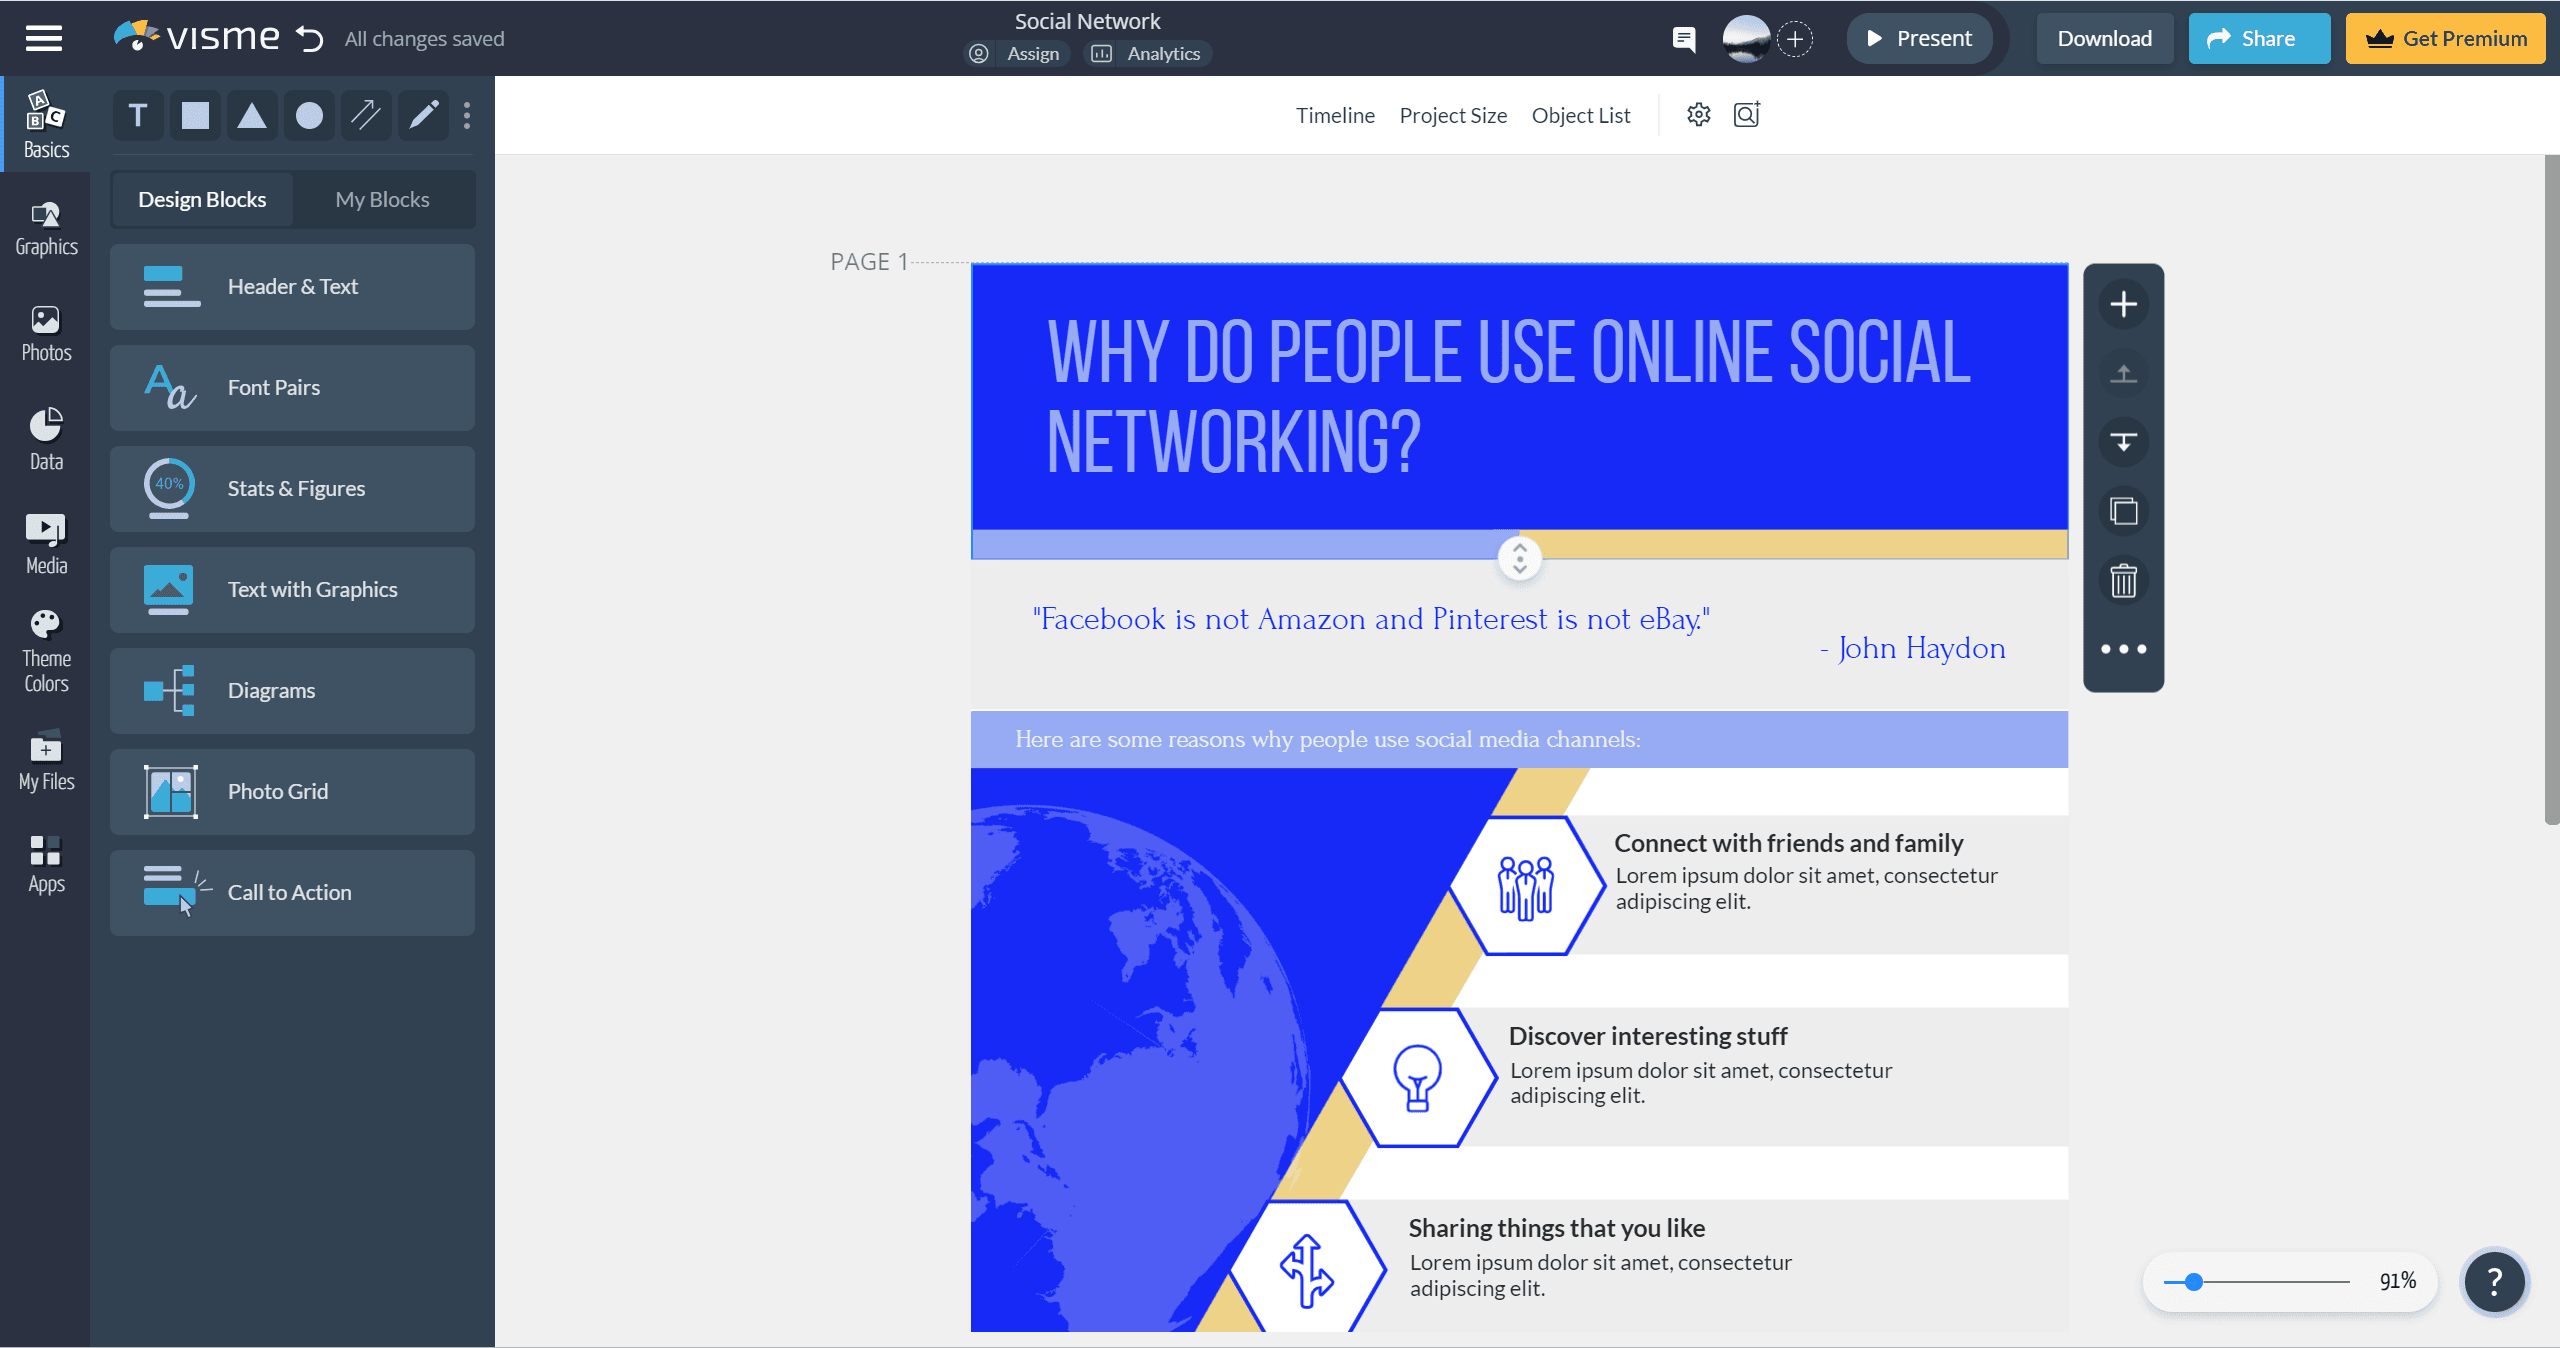Click the Visme logo

pos(196,37)
